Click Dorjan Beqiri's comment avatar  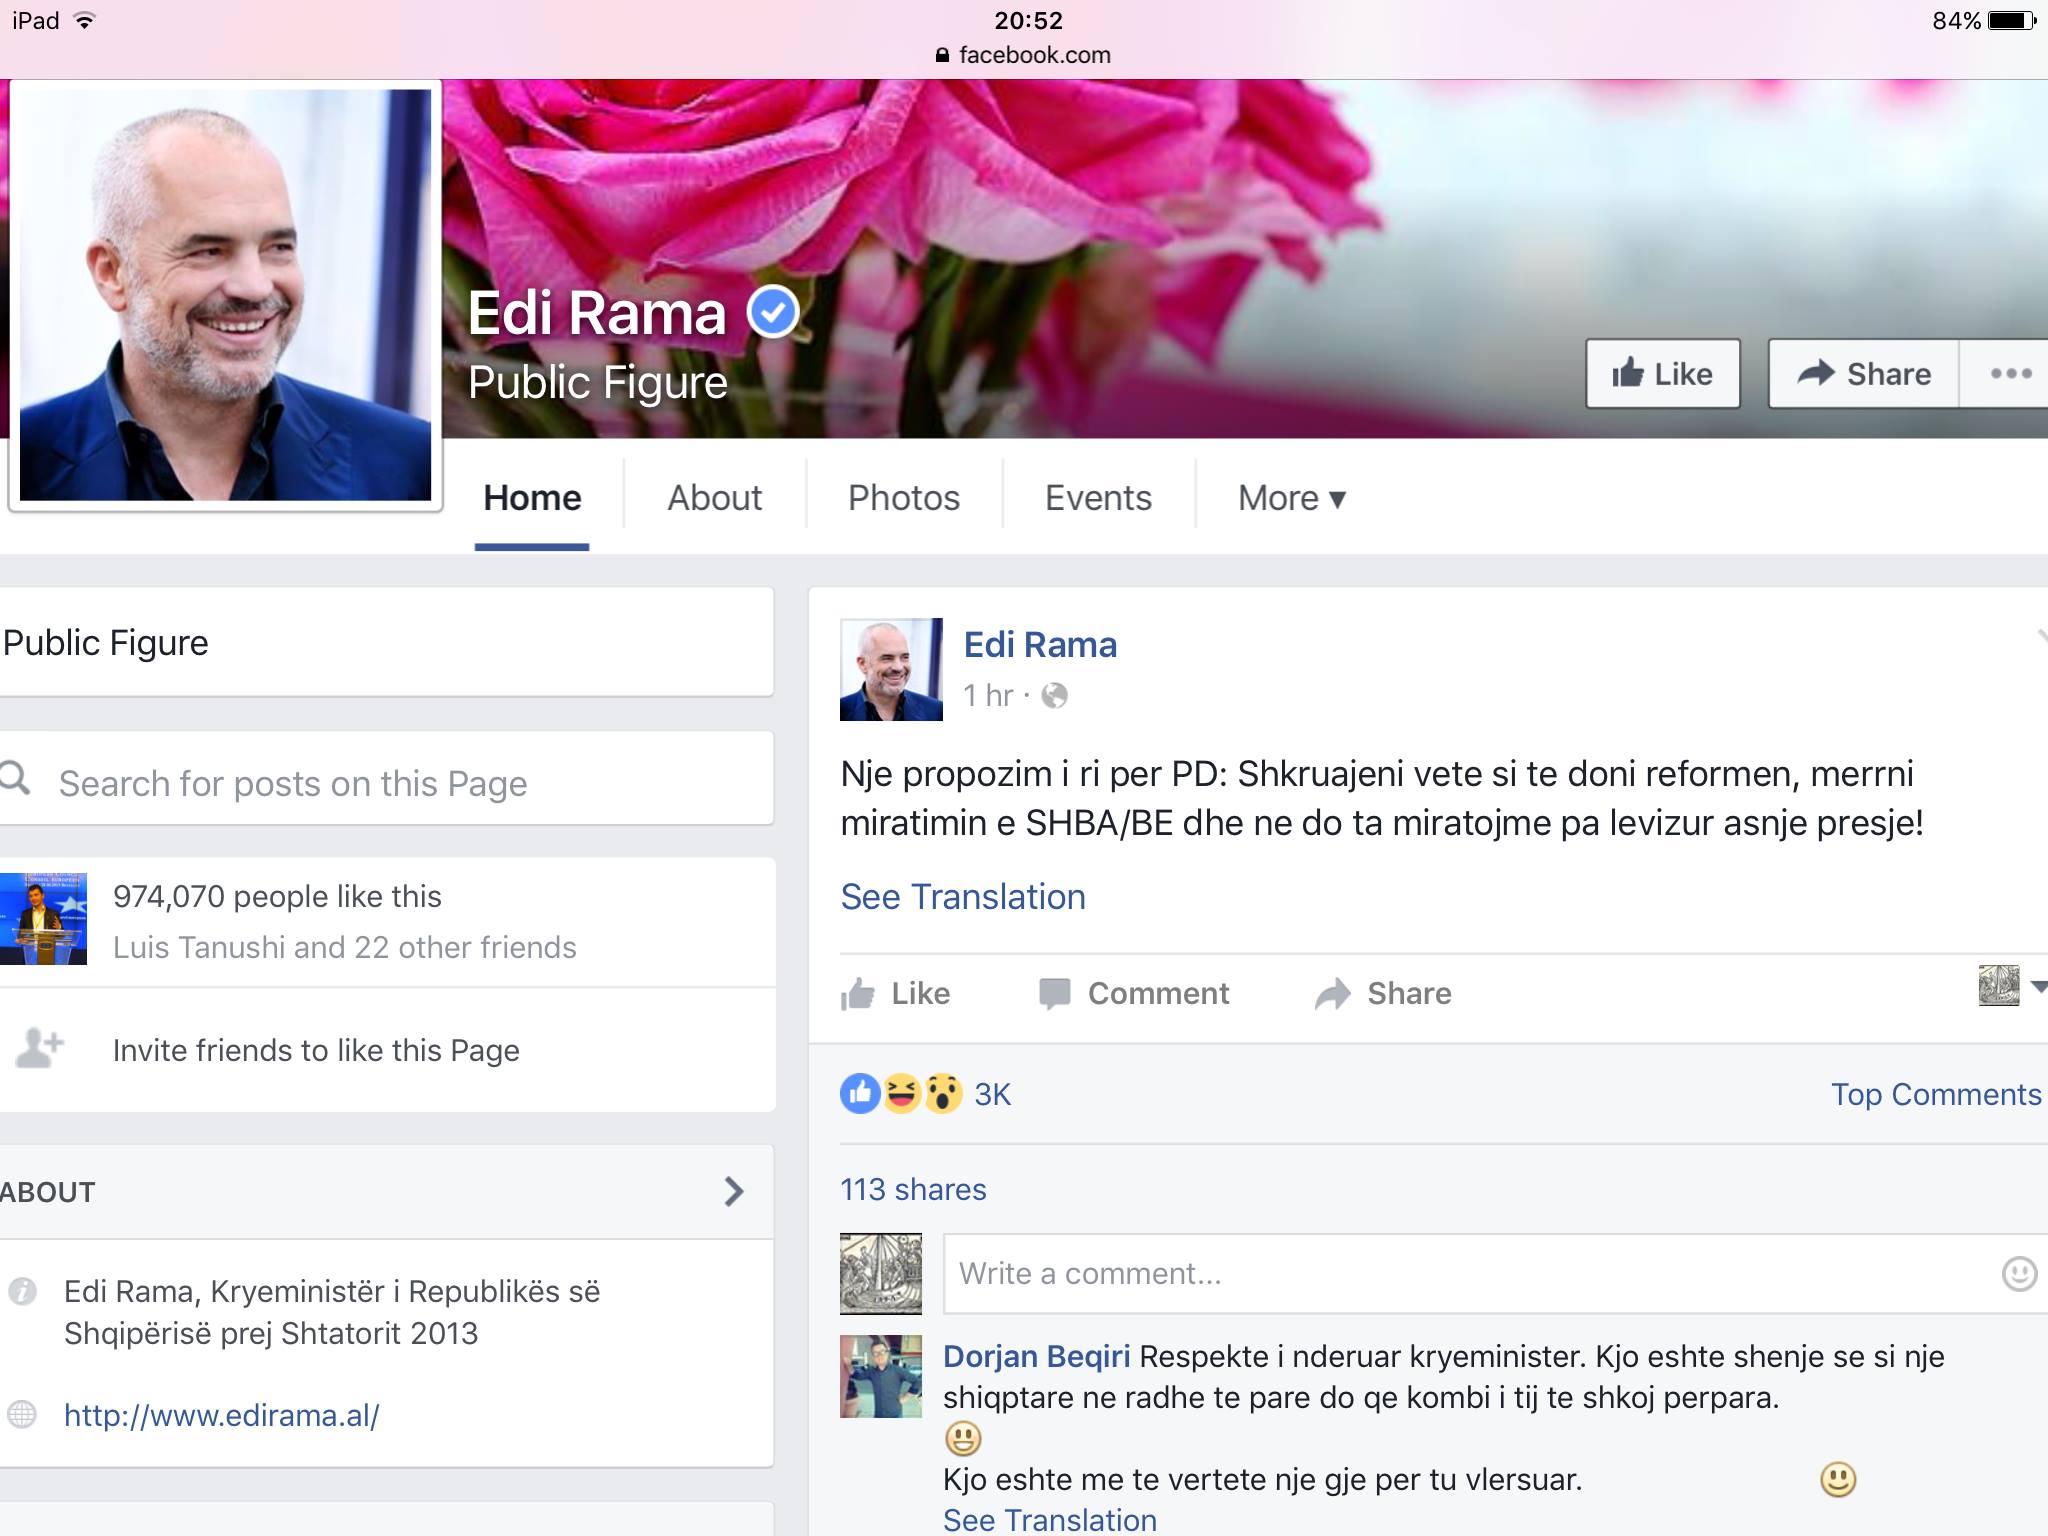point(881,1376)
